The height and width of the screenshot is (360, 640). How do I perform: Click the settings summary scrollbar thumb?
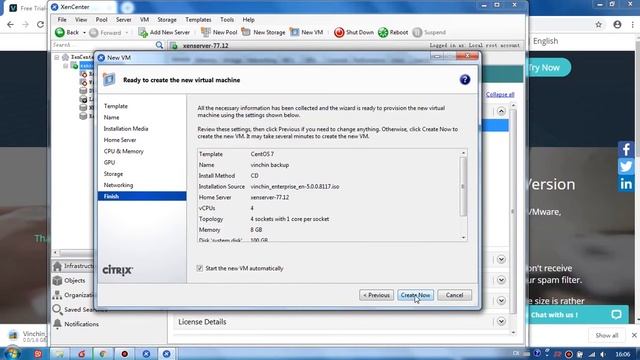tap(463, 187)
